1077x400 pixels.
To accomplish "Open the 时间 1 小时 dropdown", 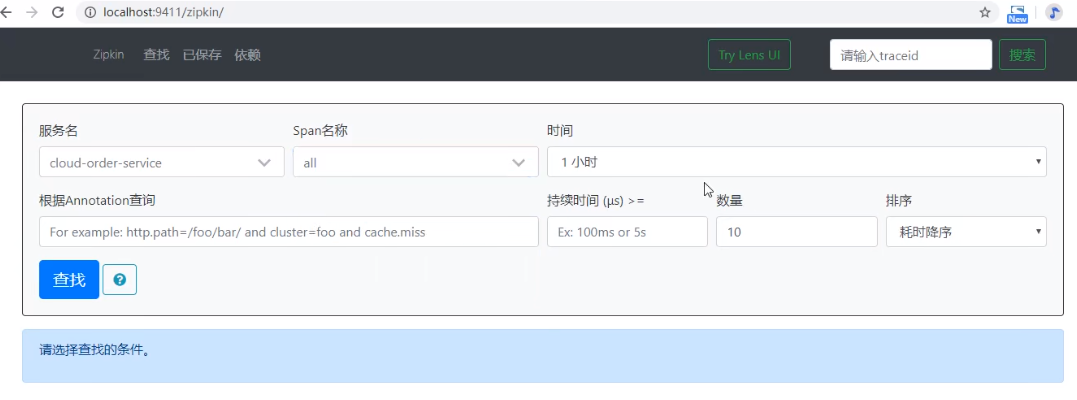I will (796, 161).
